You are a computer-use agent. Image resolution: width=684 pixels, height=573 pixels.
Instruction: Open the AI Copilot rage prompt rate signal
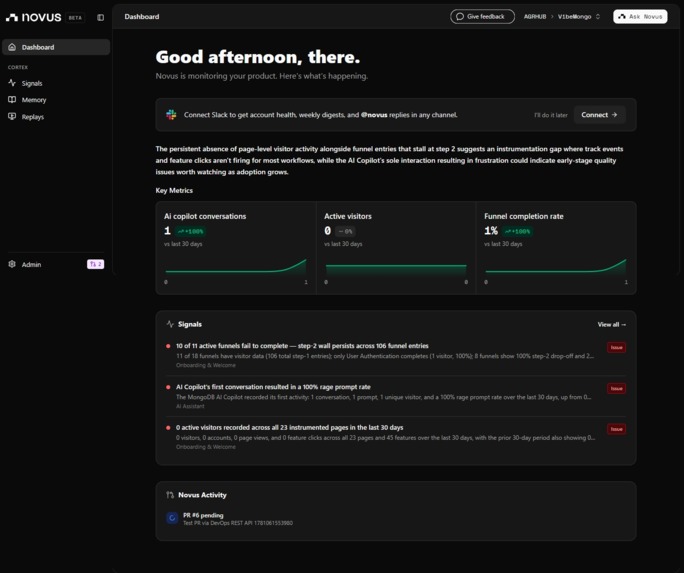coord(396,396)
